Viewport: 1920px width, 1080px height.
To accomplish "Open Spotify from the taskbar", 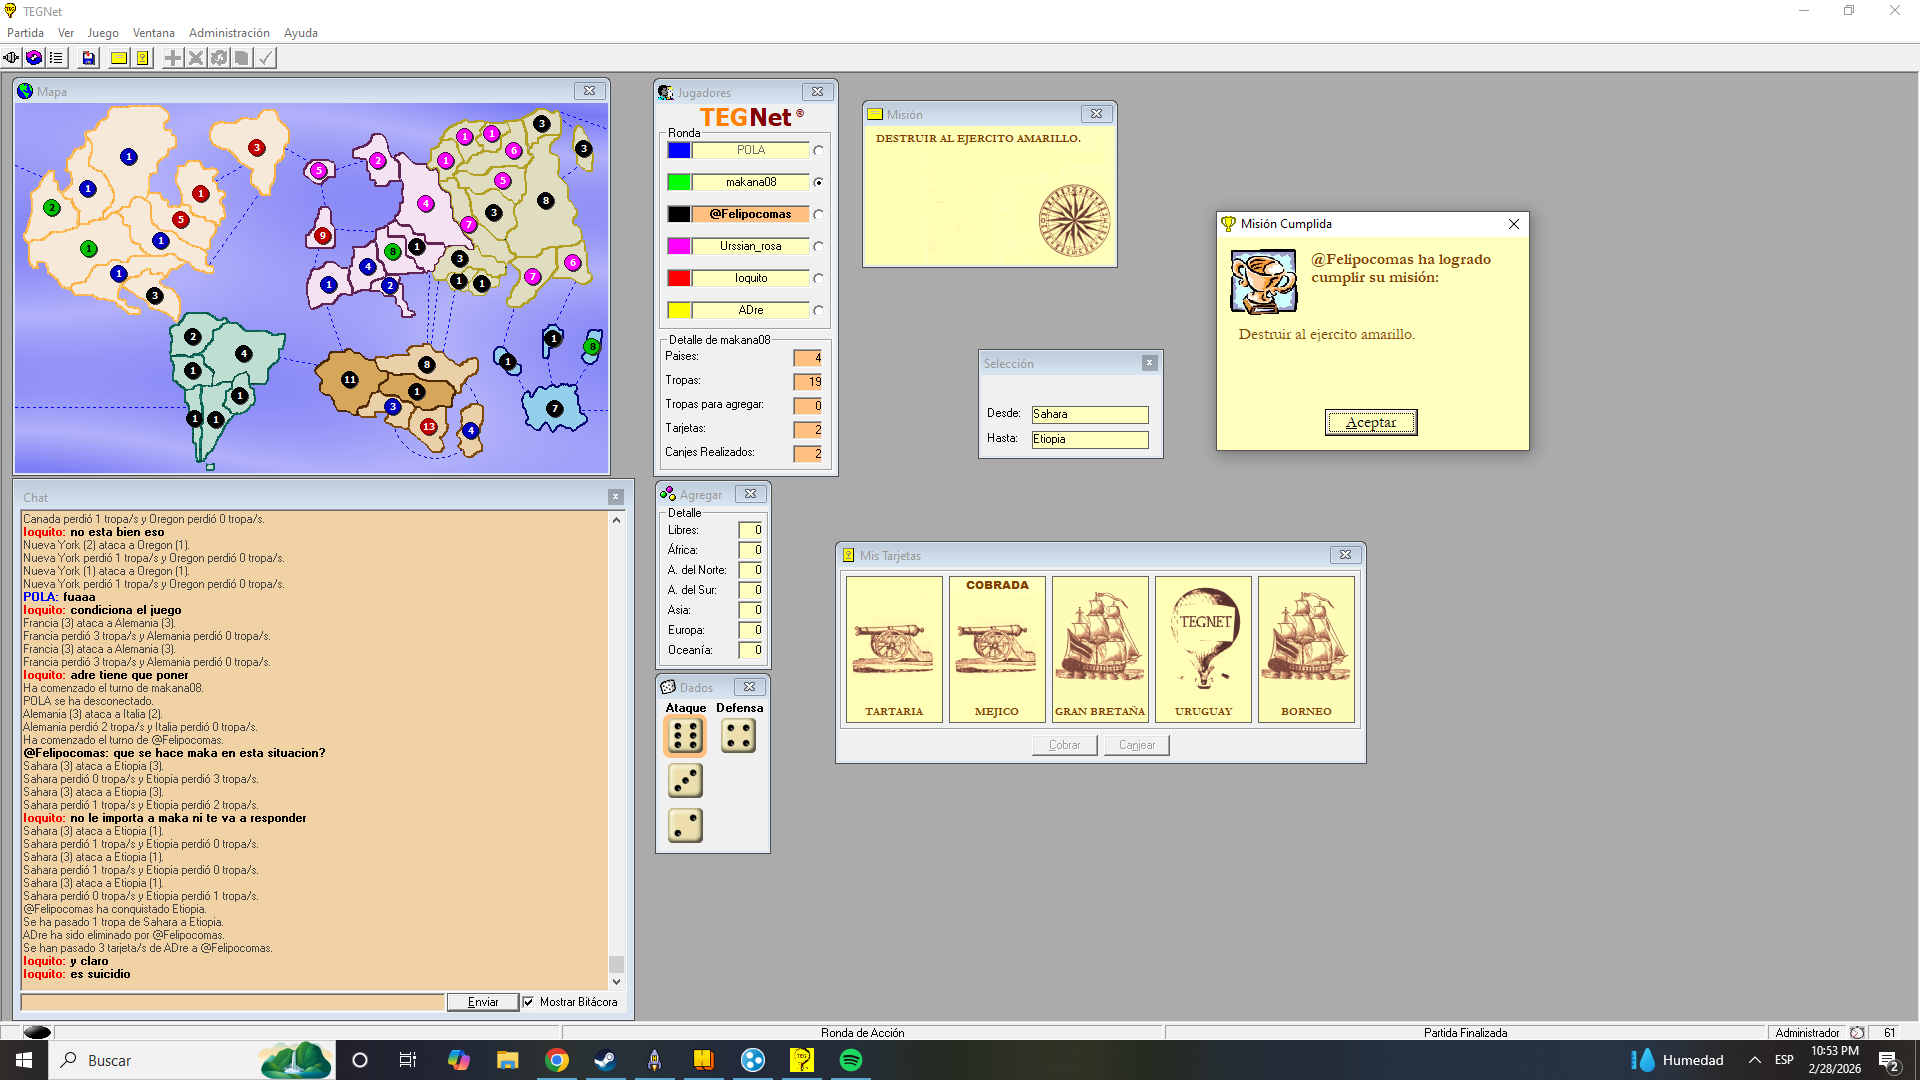I will (x=851, y=1060).
